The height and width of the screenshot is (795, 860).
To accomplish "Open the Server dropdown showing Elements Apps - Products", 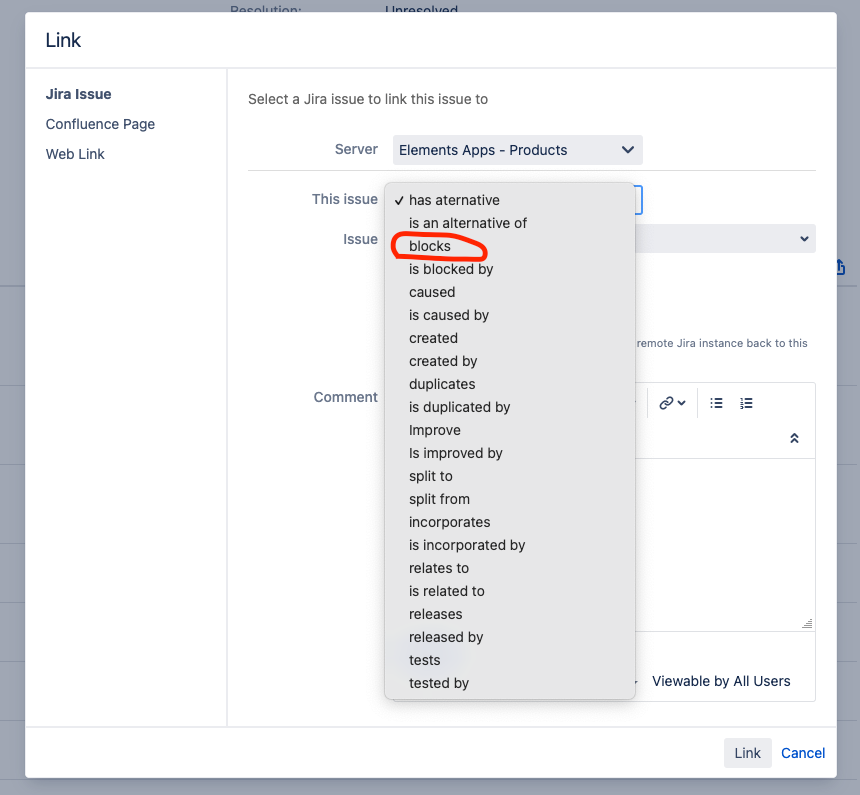I will click(x=517, y=148).
